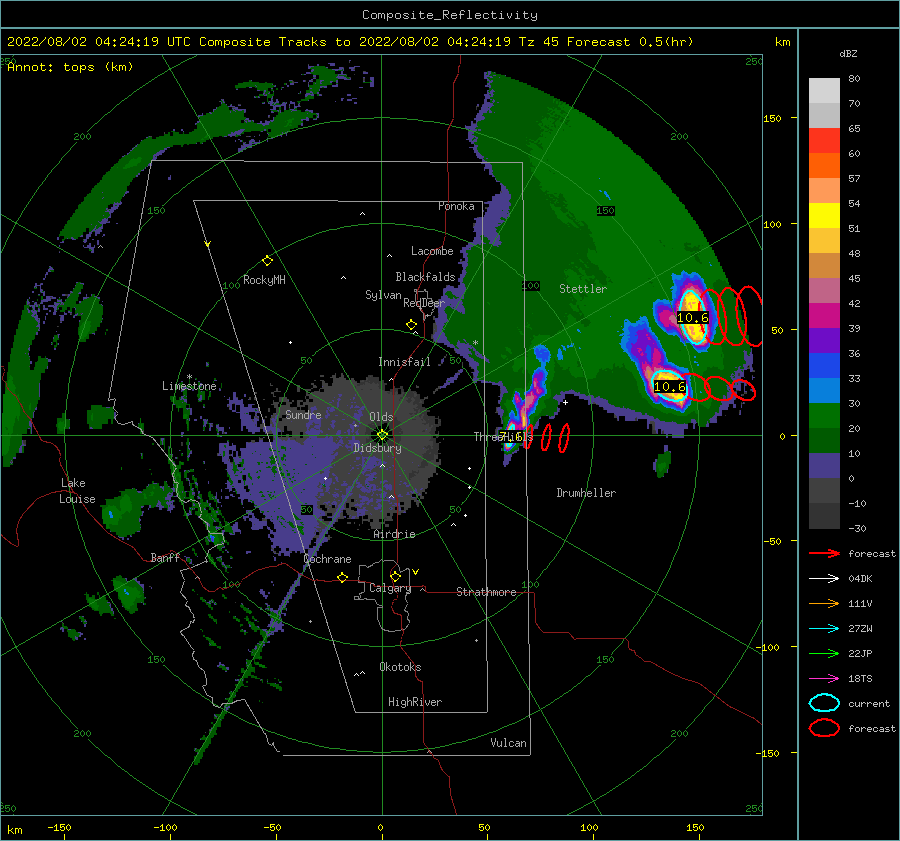Click the Sundre label
The height and width of the screenshot is (841, 900).
pos(303,414)
